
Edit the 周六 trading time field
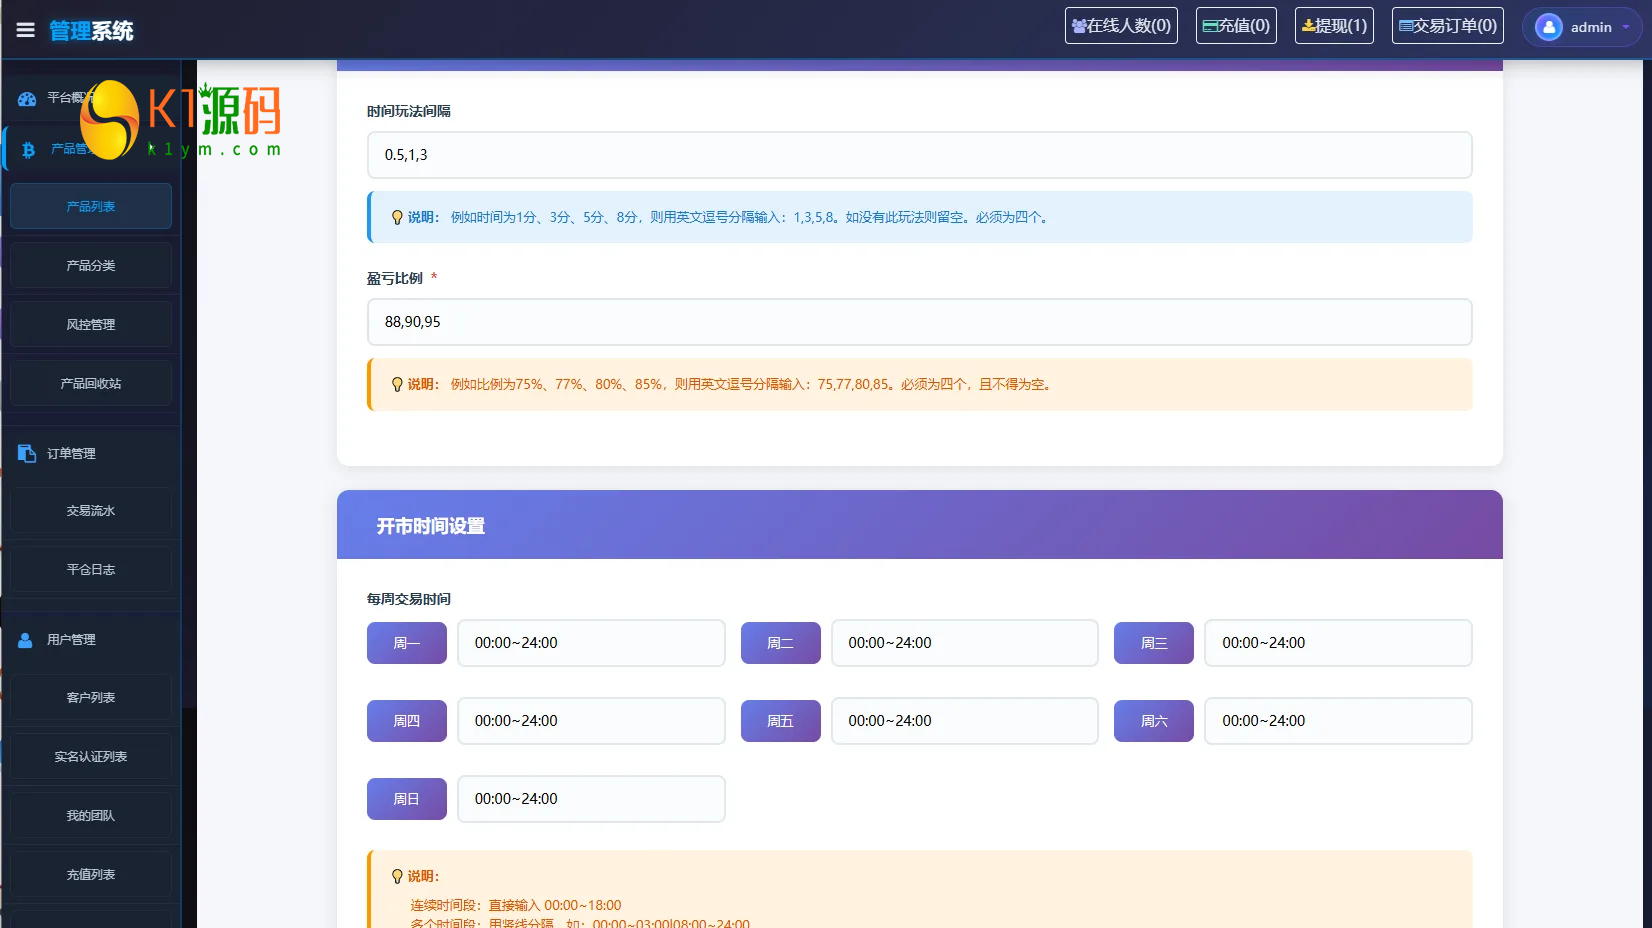[1338, 721]
